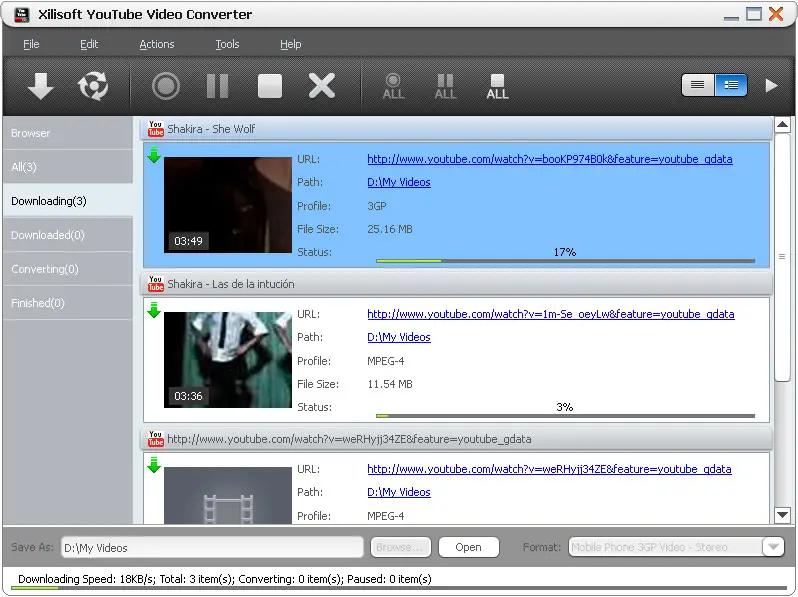Click the Open folder button
798x597 pixels.
(468, 547)
